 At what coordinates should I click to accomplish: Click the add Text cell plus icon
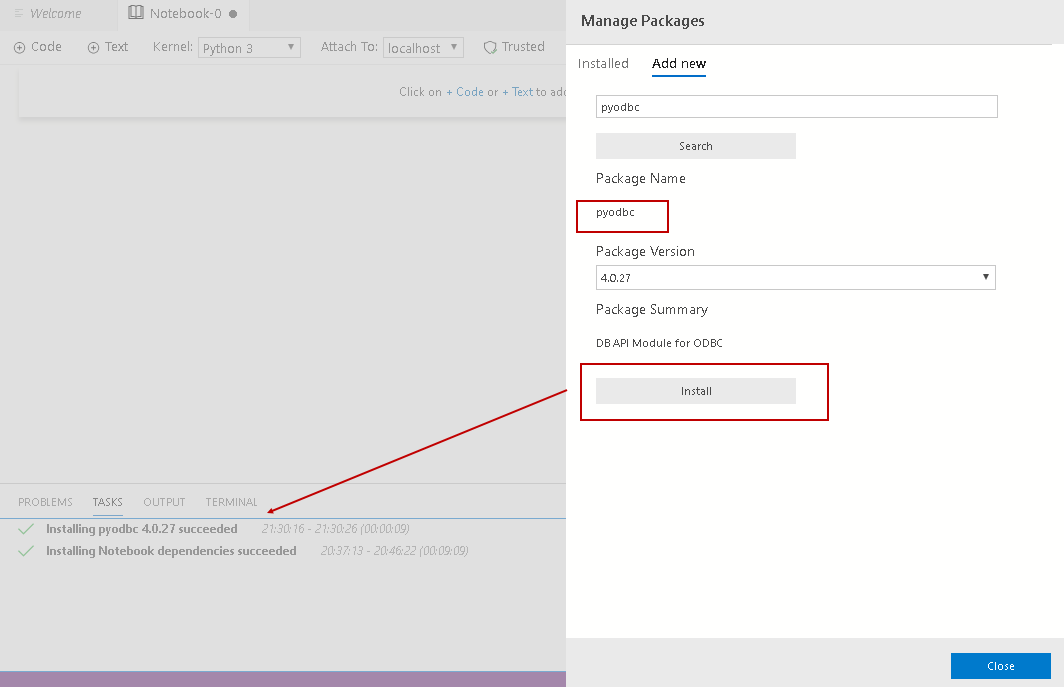click(94, 47)
